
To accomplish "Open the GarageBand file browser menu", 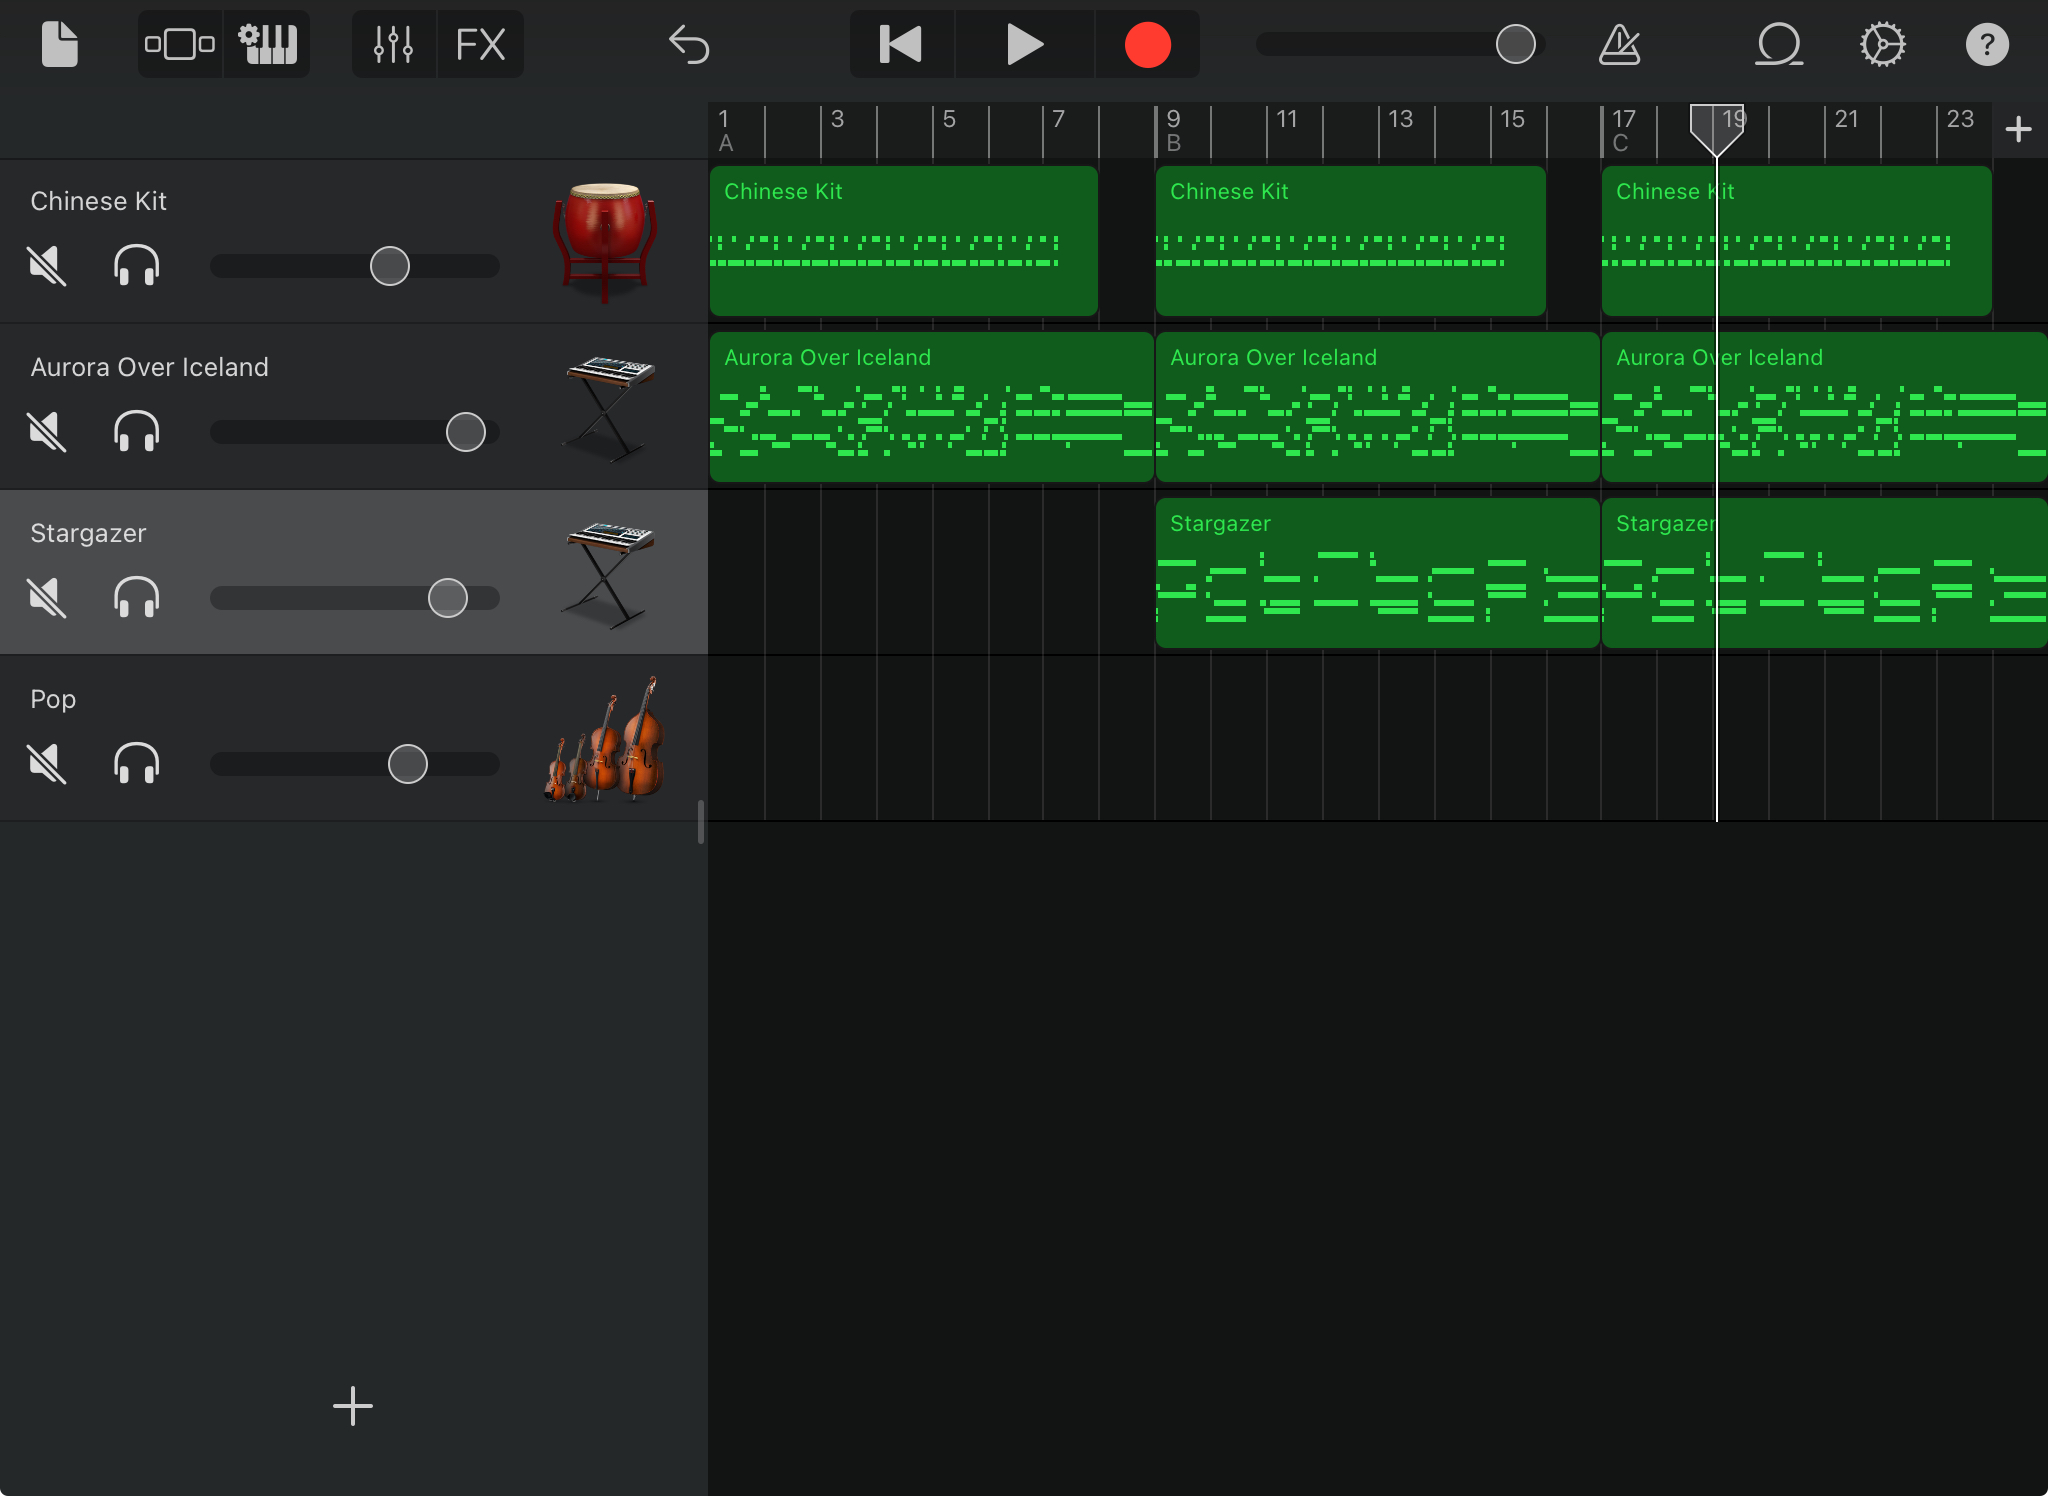I will pyautogui.click(x=59, y=44).
